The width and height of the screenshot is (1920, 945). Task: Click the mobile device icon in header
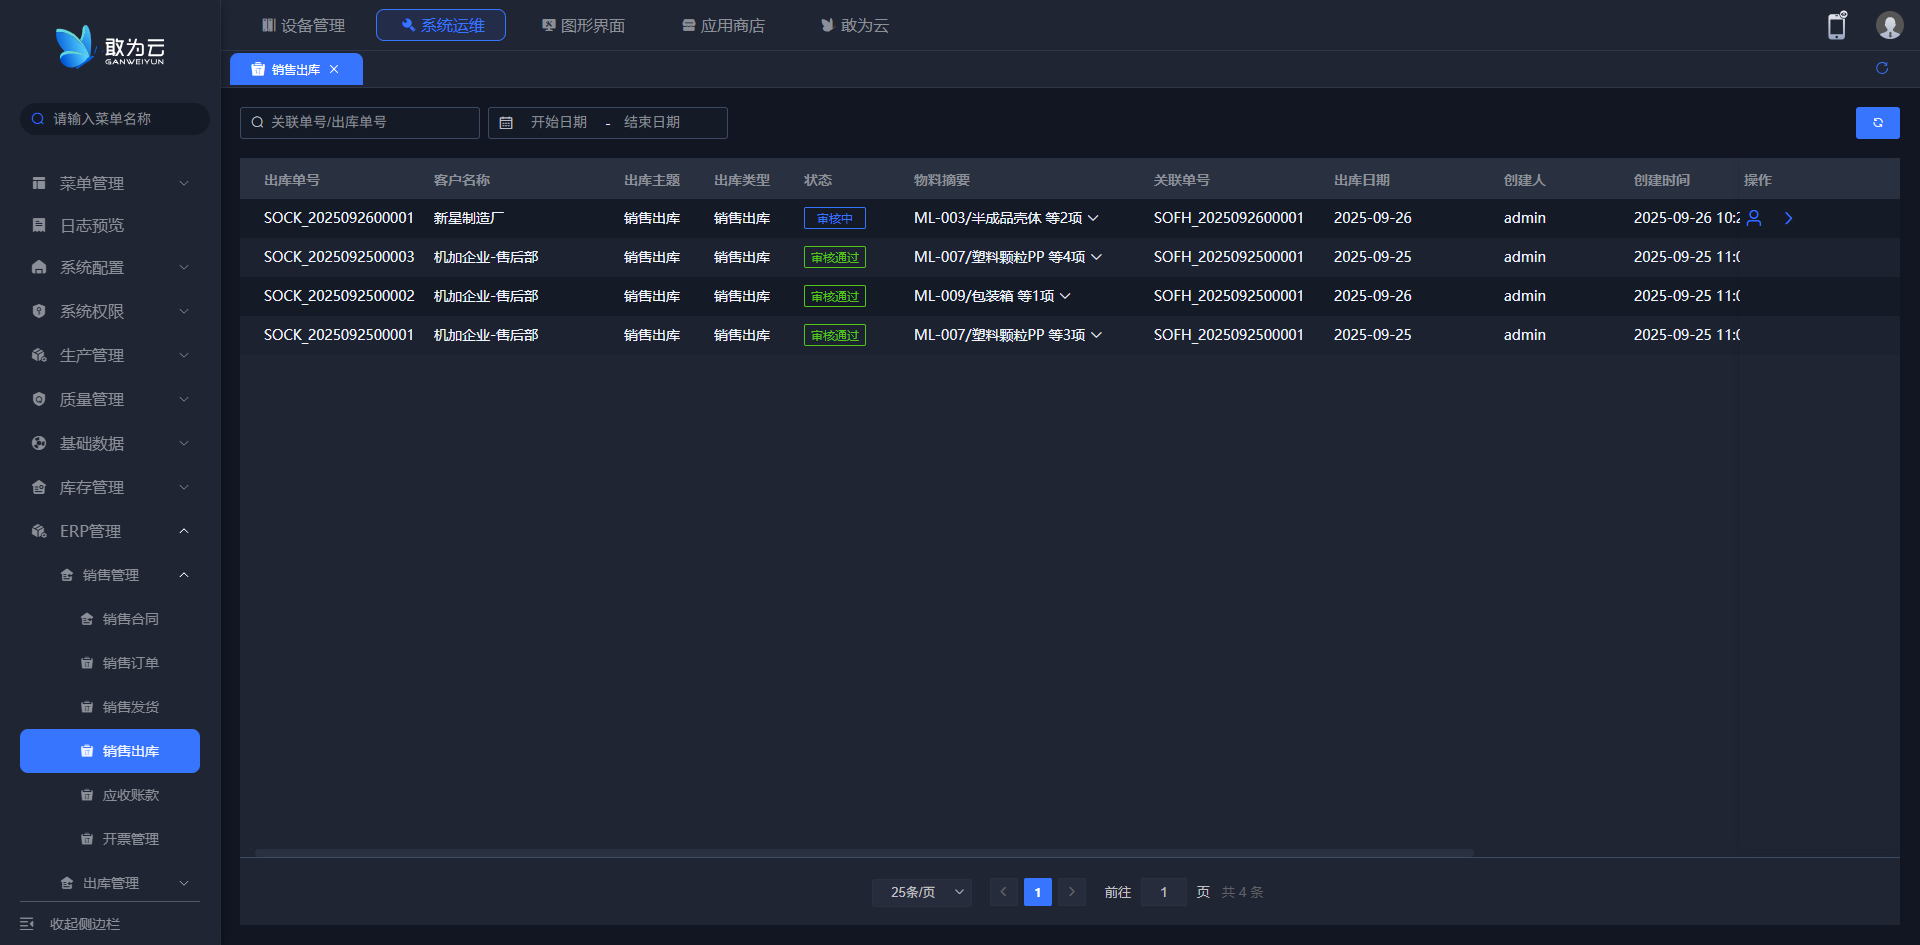(x=1836, y=26)
